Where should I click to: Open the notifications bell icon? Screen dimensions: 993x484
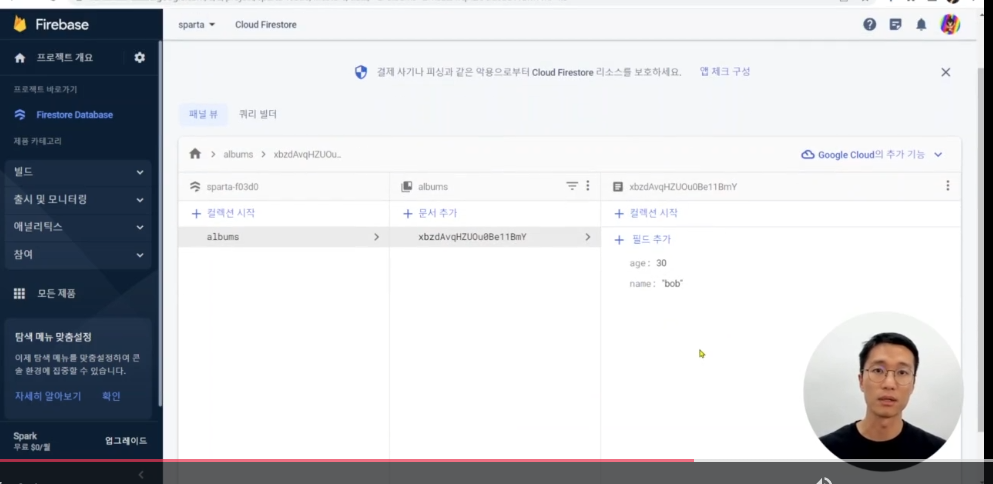click(x=921, y=25)
